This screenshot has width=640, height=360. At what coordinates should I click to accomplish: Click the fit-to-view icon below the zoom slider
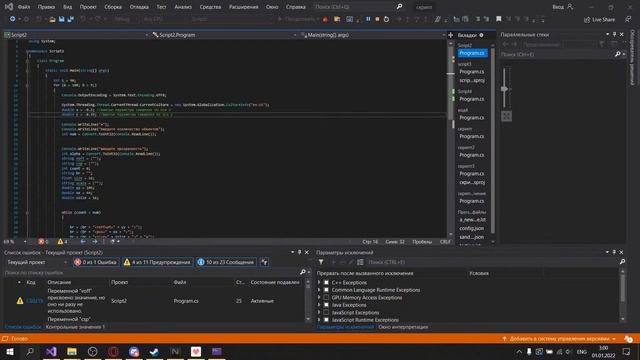coord(506,116)
